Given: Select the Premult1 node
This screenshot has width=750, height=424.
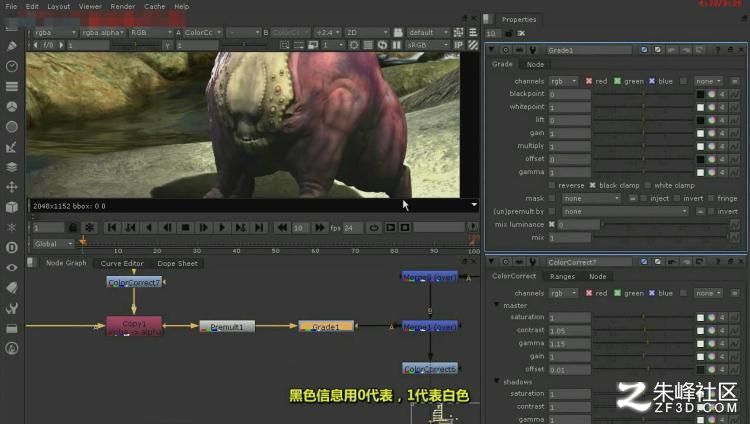Looking at the screenshot, I should coord(227,326).
